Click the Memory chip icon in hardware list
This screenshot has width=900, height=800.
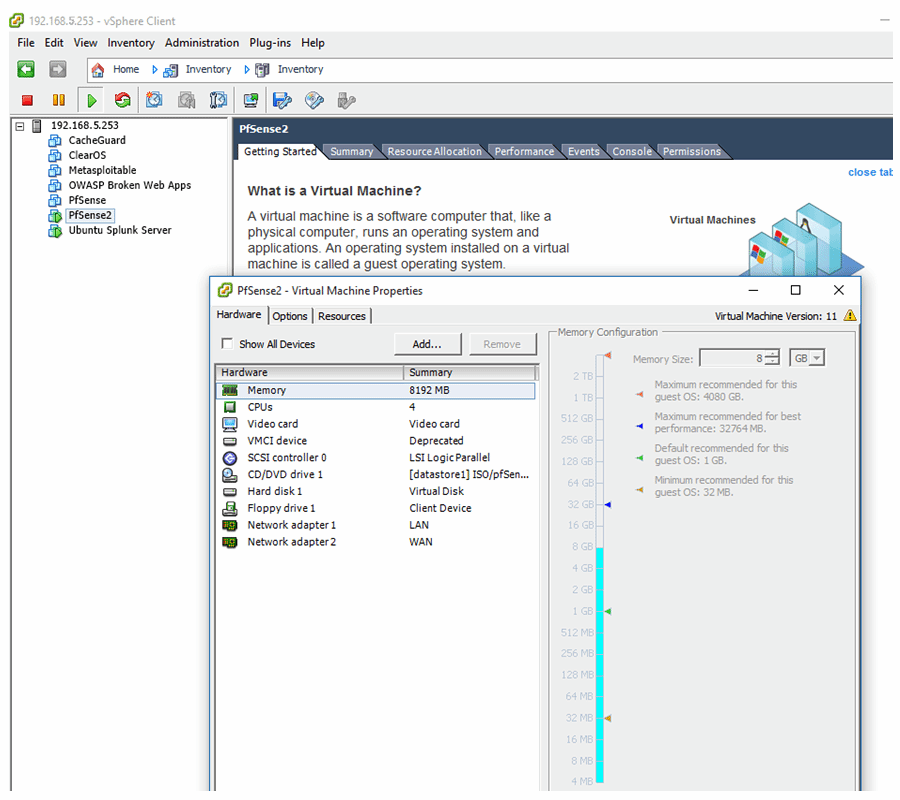coord(230,390)
